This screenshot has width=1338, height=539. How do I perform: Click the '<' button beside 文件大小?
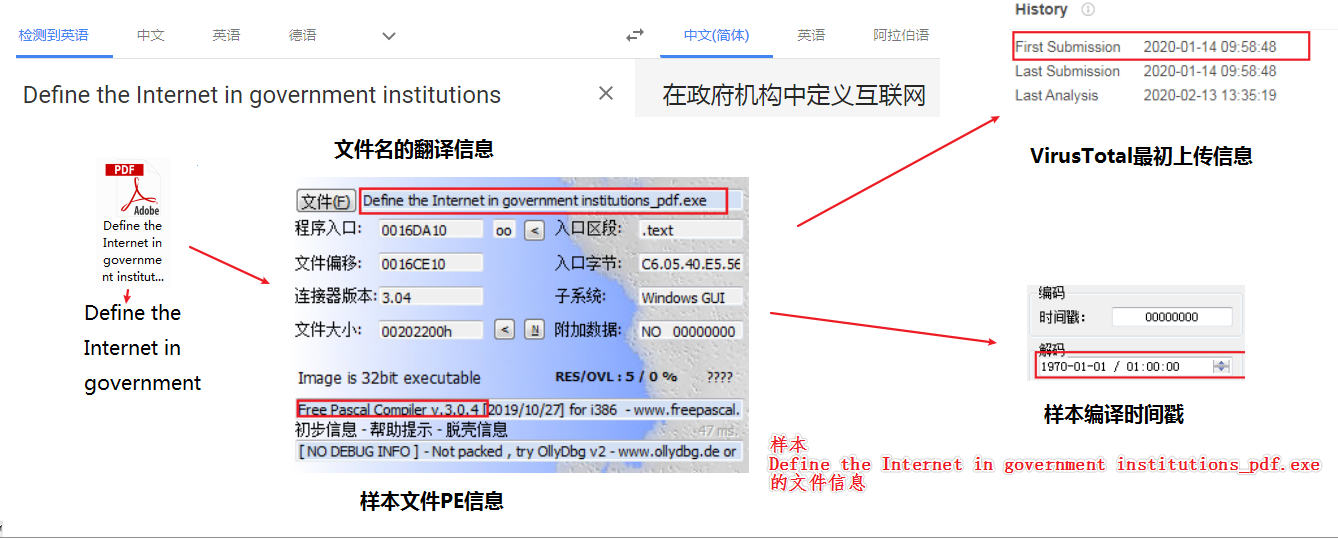[x=505, y=330]
